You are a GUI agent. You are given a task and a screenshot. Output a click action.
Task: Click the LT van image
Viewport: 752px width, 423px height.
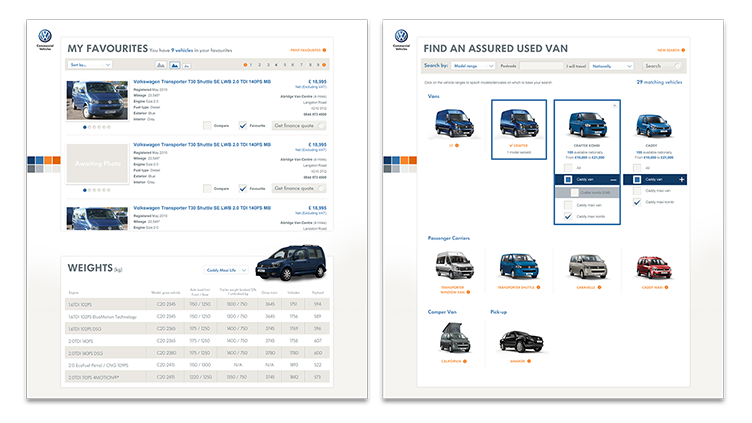[x=454, y=123]
